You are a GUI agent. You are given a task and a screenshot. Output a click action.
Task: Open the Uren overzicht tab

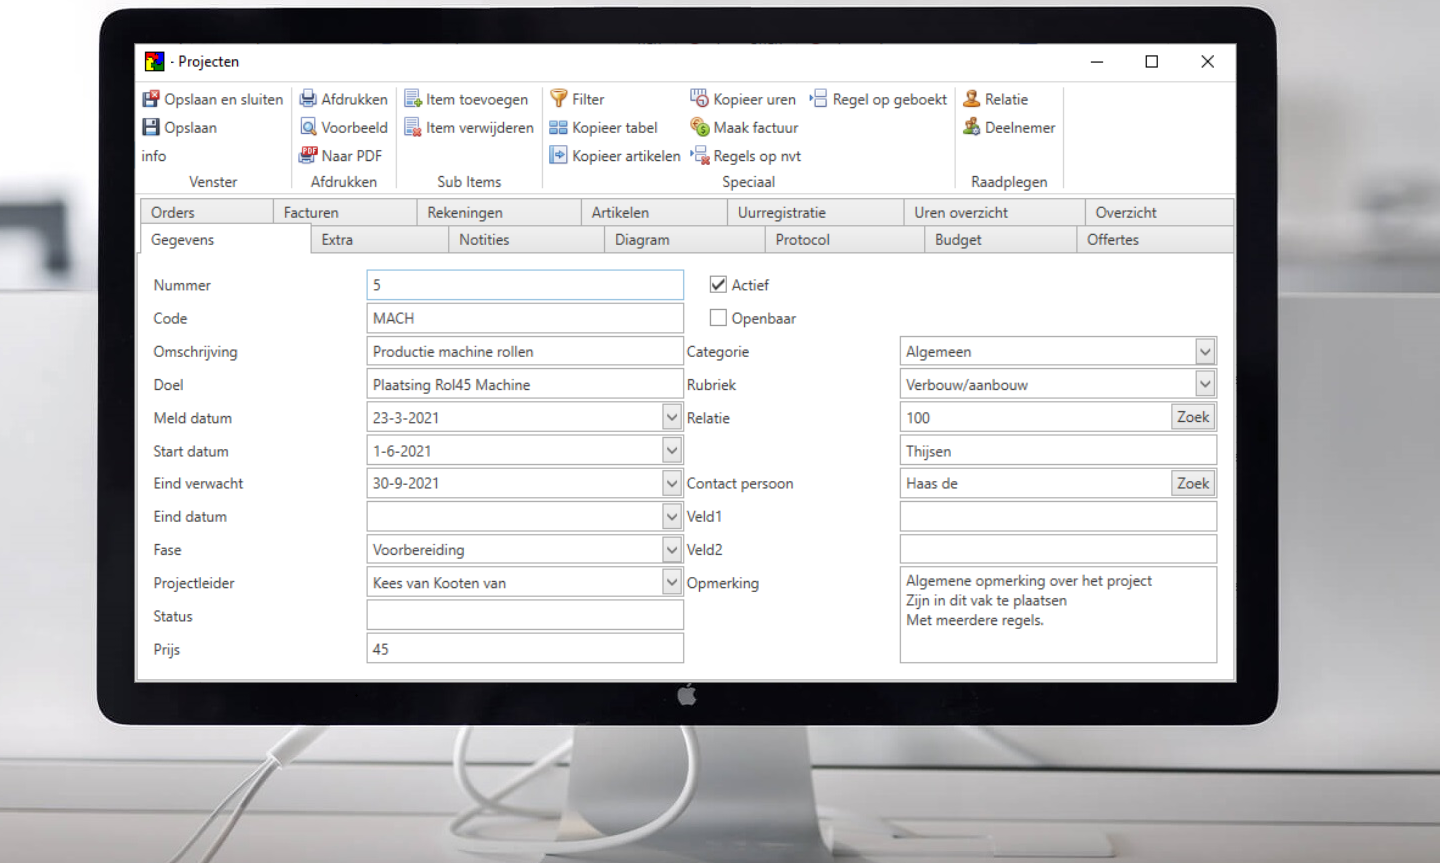pyautogui.click(x=994, y=212)
